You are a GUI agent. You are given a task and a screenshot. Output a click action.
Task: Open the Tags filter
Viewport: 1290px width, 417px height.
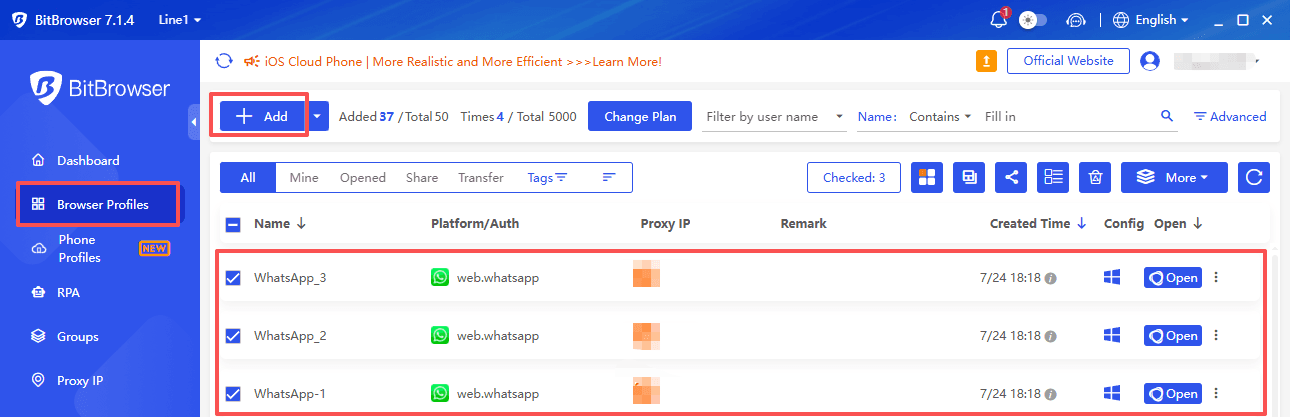[x=547, y=177]
